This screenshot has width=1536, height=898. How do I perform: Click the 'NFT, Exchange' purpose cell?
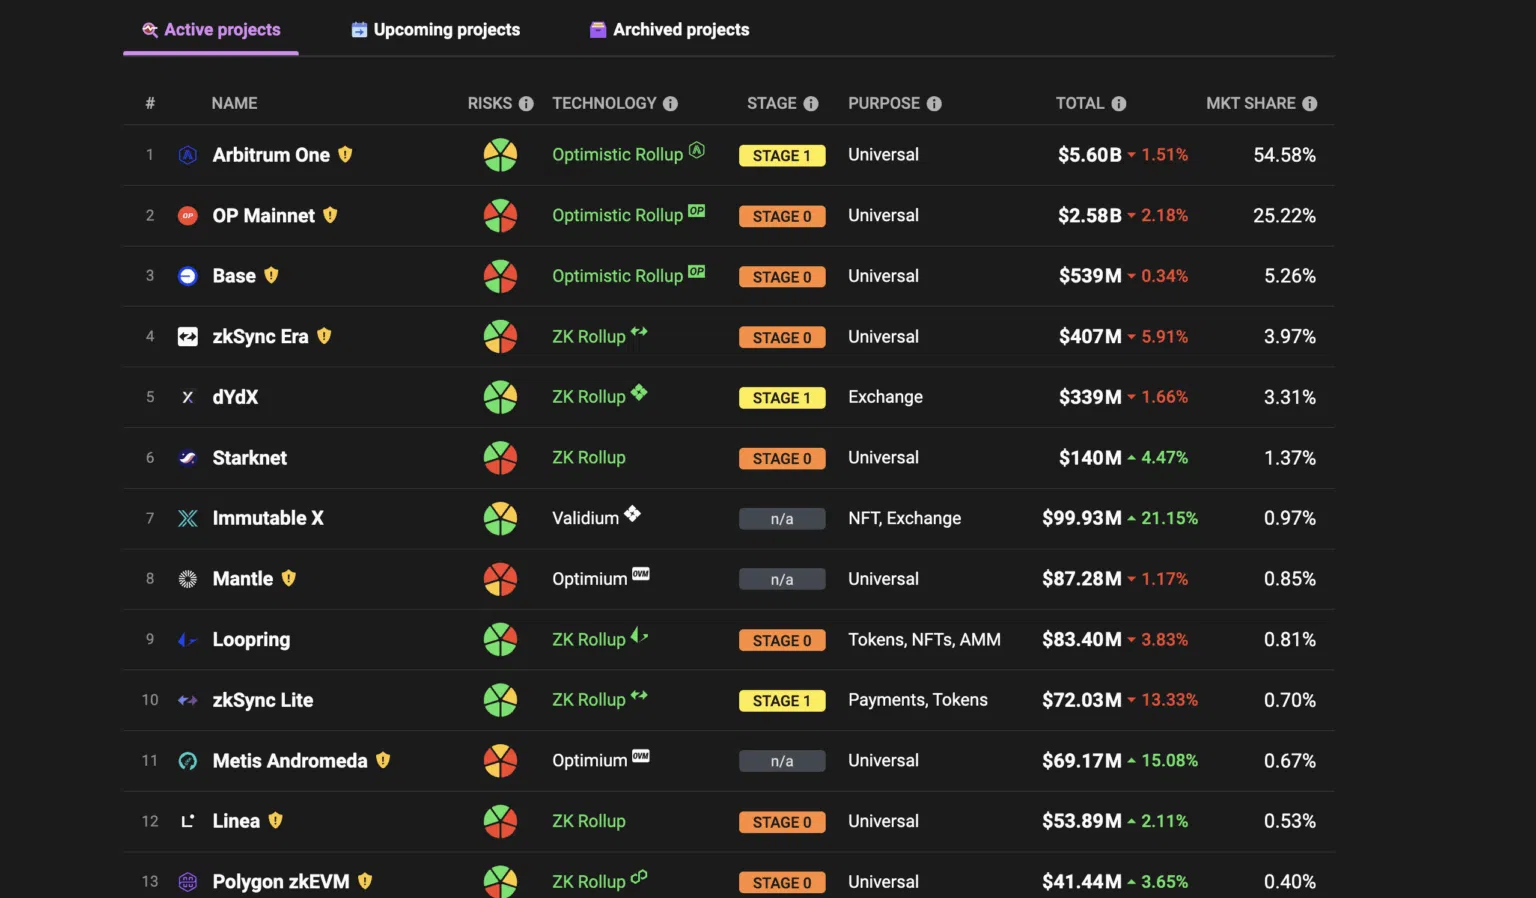tap(905, 518)
